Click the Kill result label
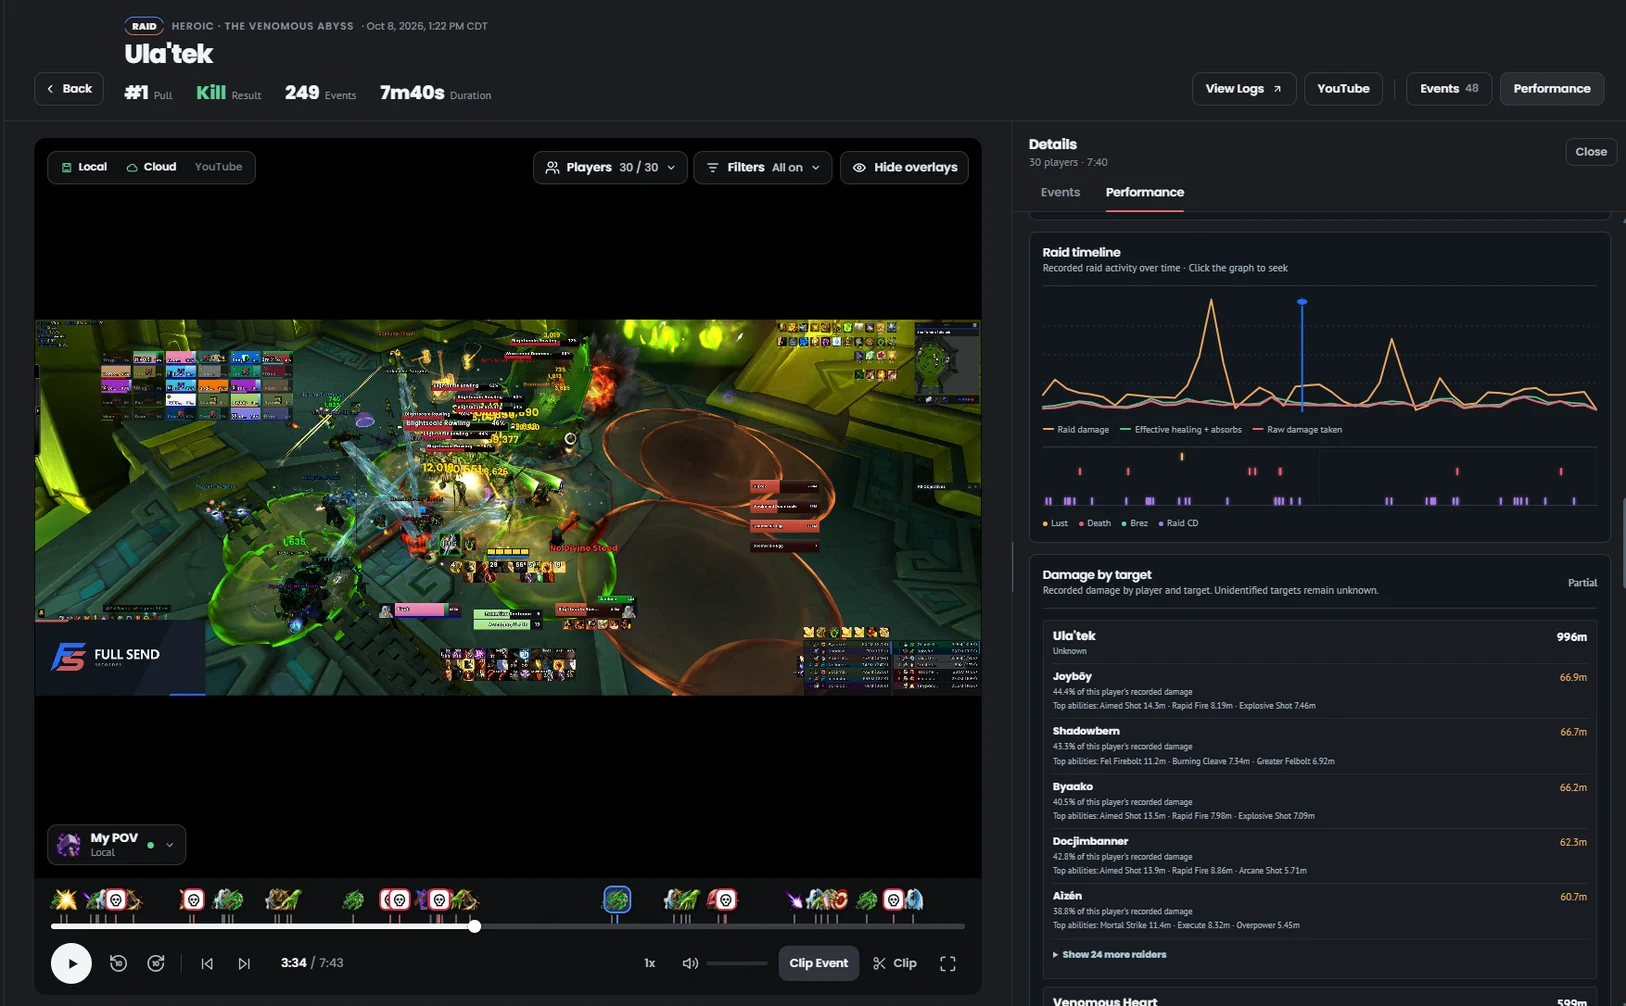 pyautogui.click(x=228, y=93)
